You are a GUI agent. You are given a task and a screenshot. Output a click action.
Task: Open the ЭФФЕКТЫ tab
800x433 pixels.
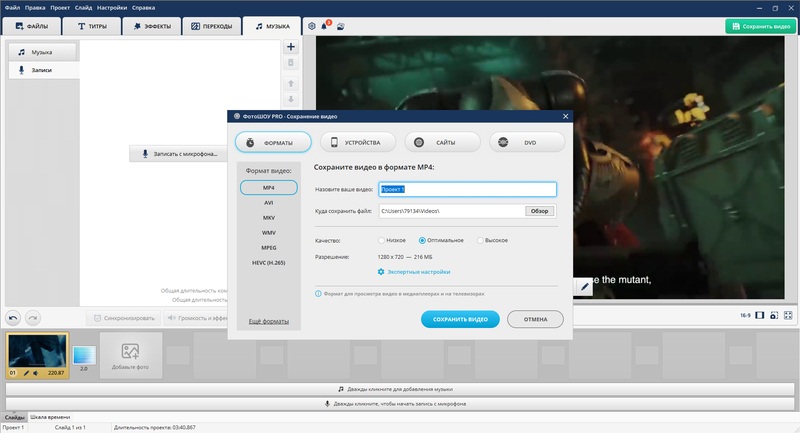(x=152, y=26)
